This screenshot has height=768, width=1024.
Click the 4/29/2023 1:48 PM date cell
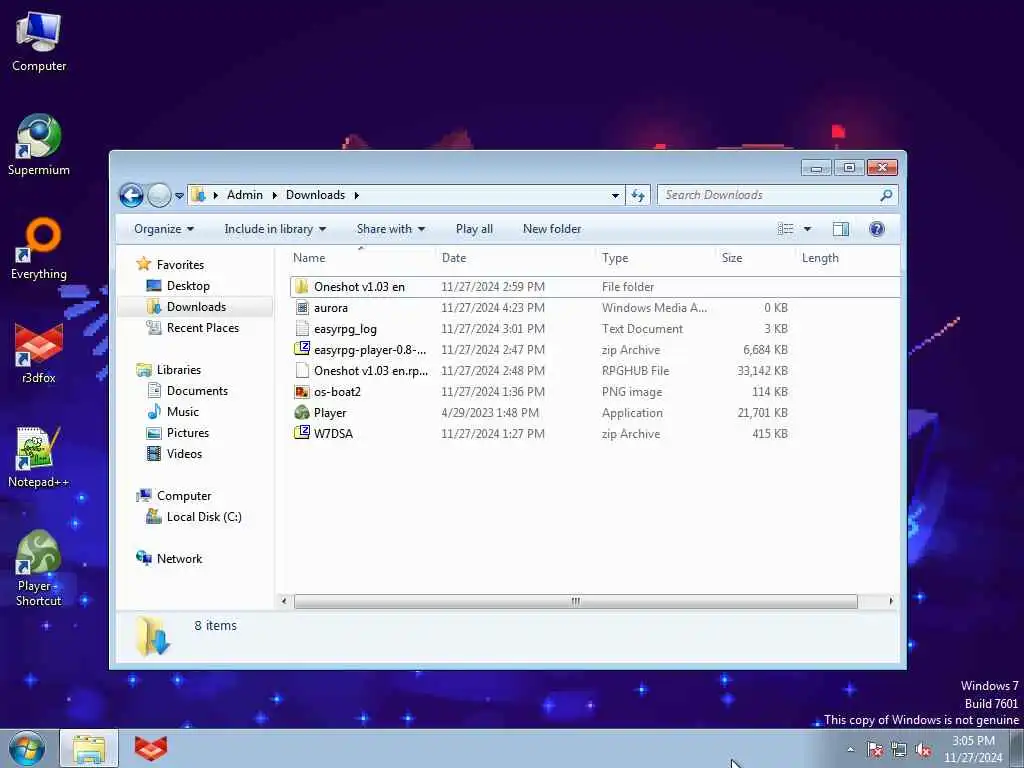490,413
